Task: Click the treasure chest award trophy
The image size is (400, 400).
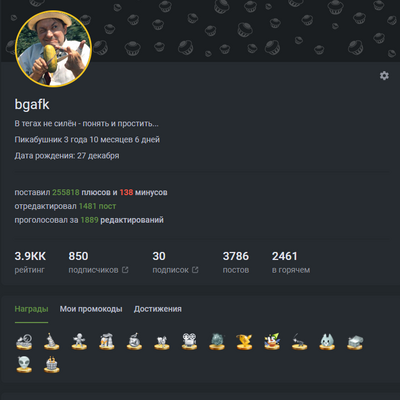Action: pos(355,341)
